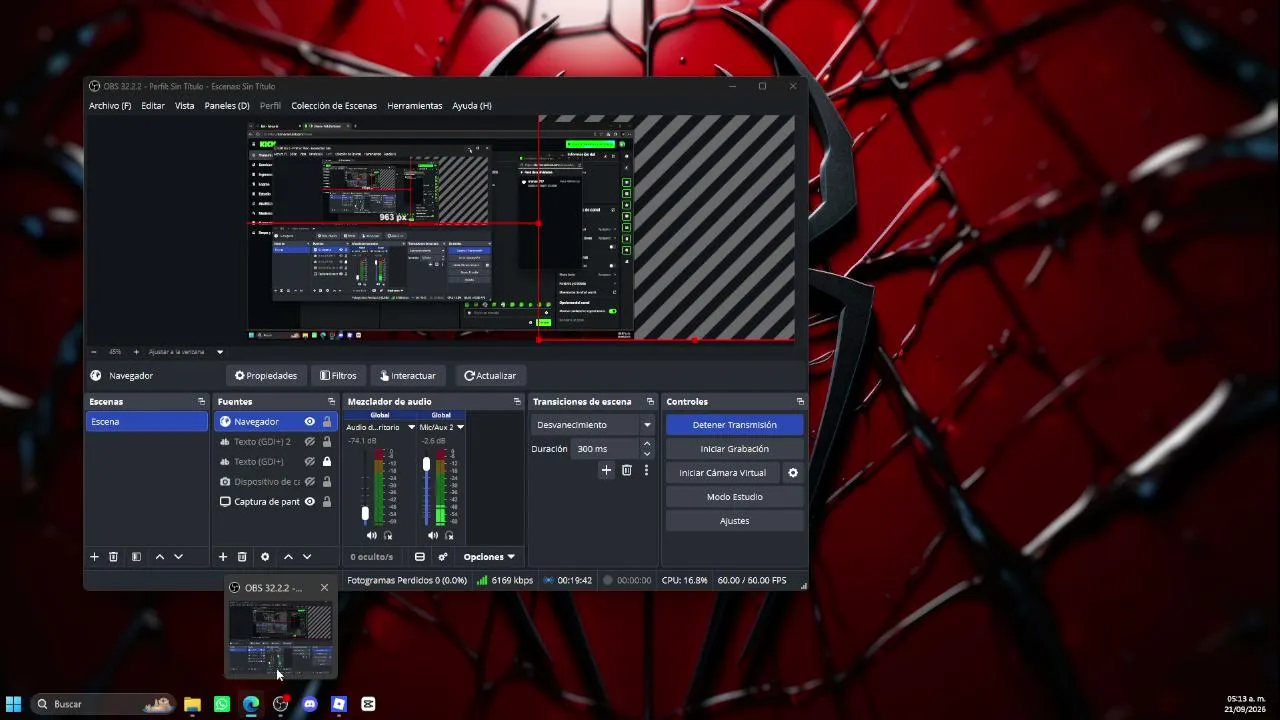Mute Audio del escritorio speaker icon
Screen dimensions: 1280x720
click(372, 535)
